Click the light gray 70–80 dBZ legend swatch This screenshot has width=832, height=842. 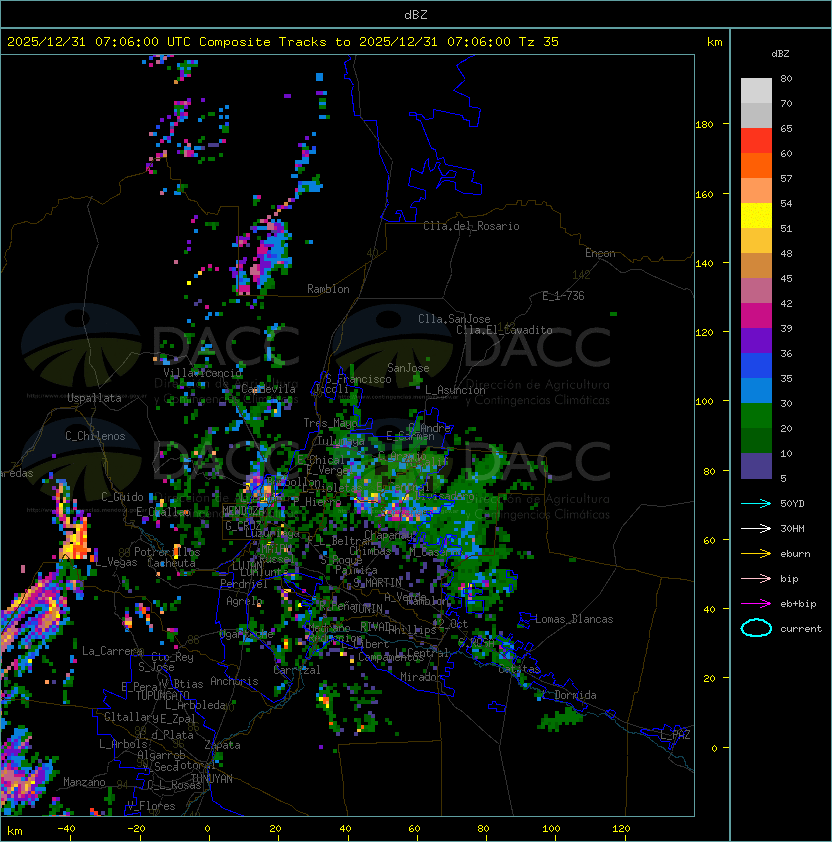point(756,91)
